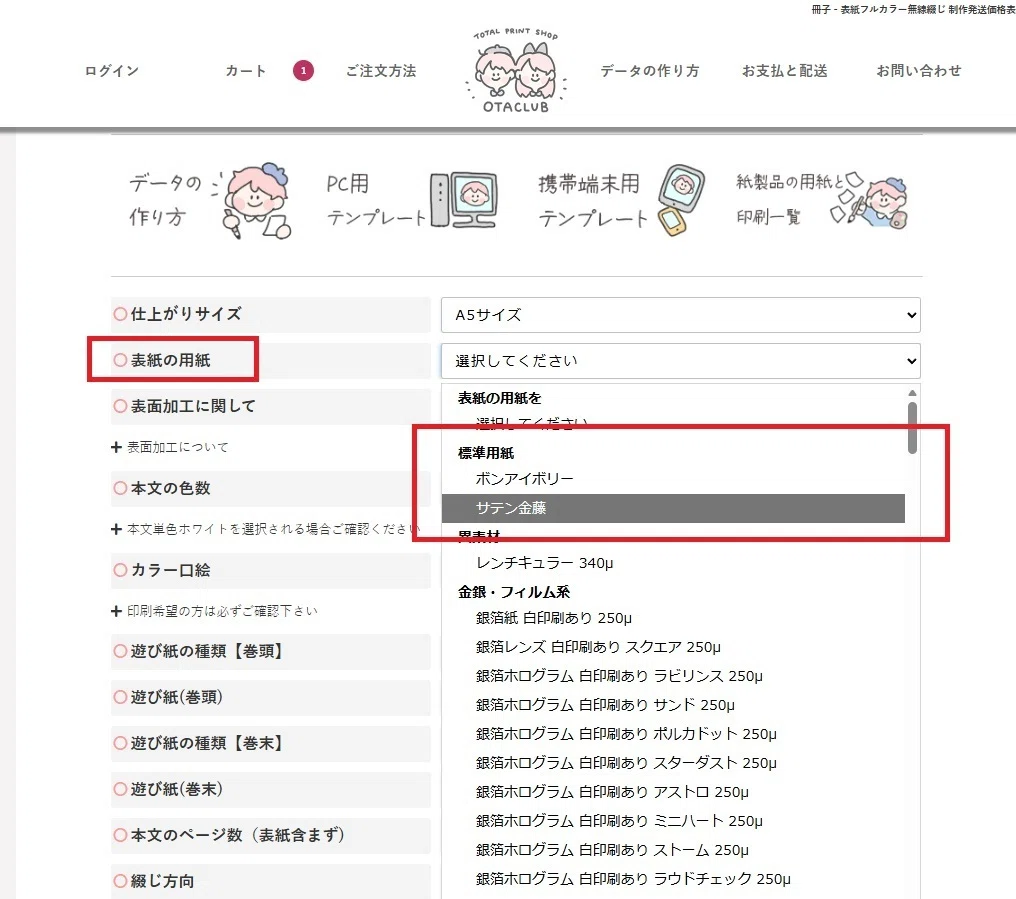
Task: Choose 銀箔レンズ 白印刷あり スクエア 250μ
Action: 673,647
